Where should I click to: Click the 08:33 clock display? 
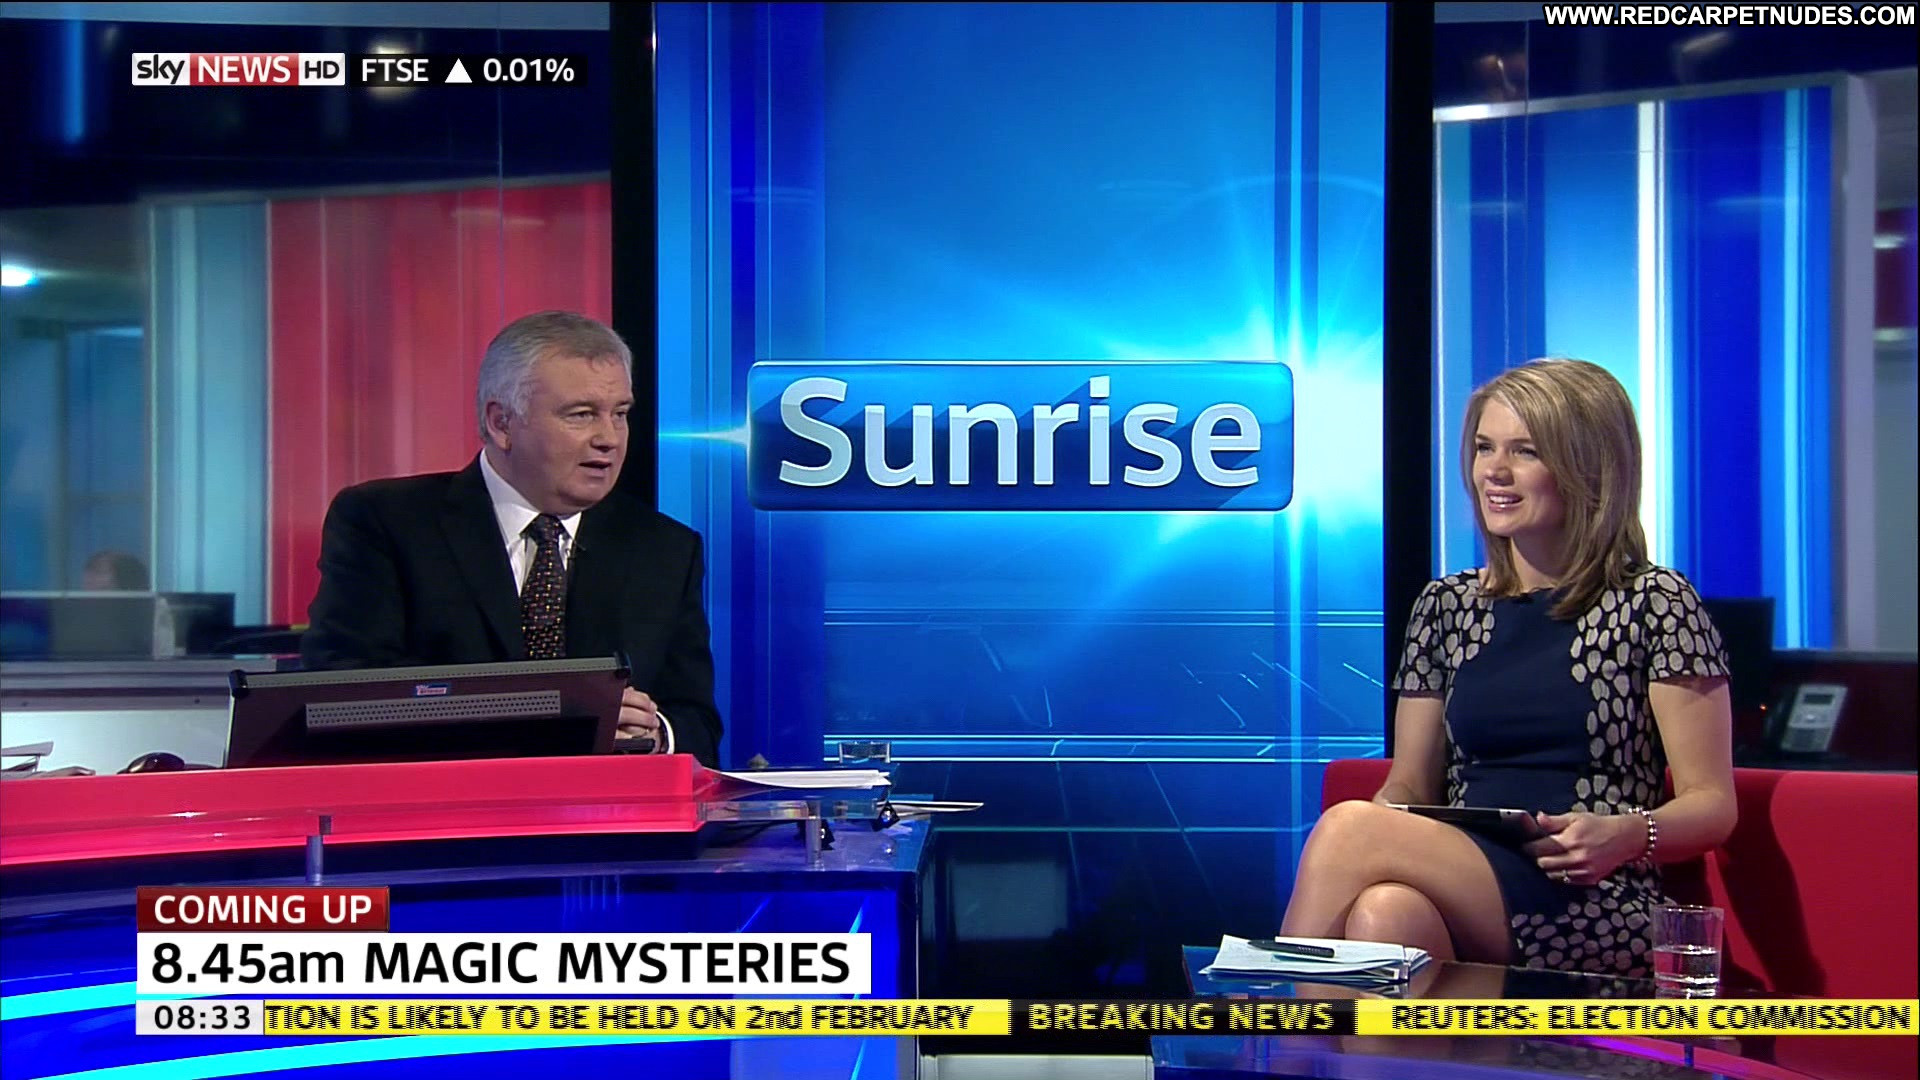200,1018
